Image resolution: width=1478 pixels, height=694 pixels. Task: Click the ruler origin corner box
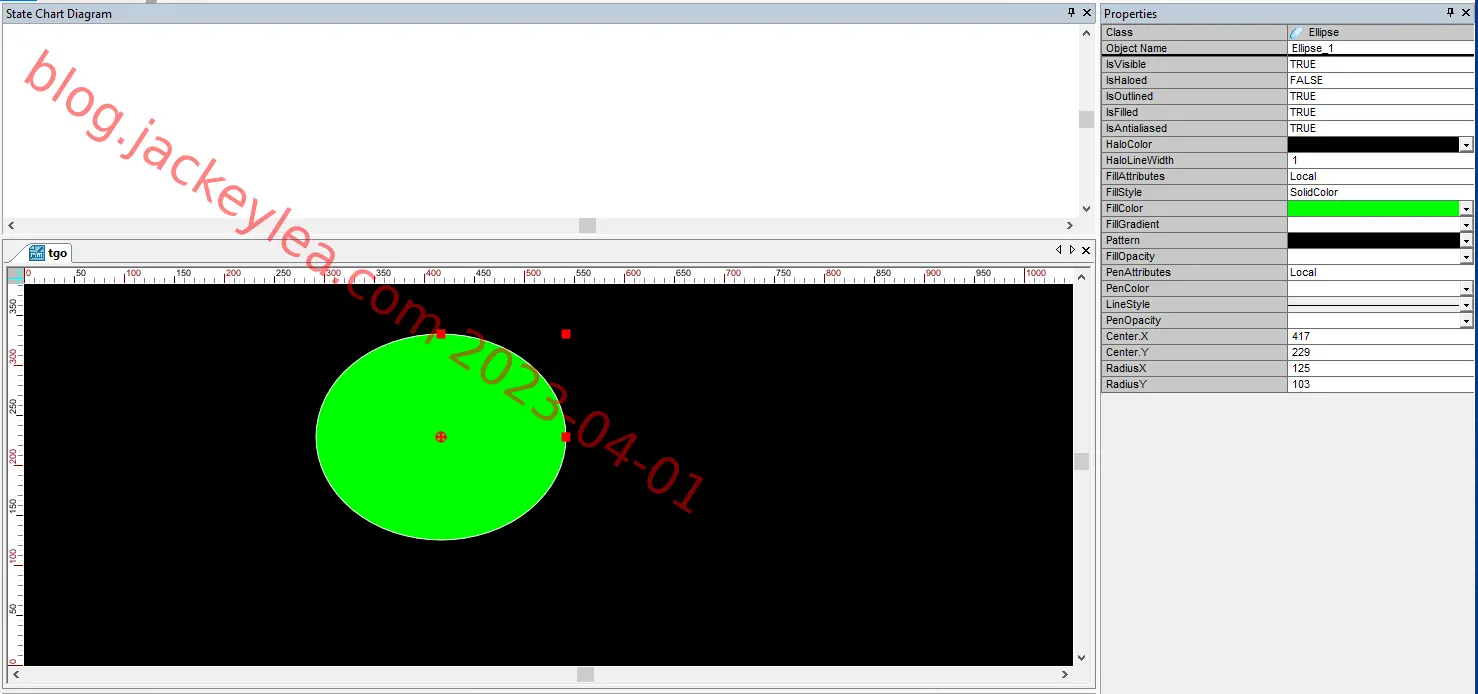click(15, 275)
